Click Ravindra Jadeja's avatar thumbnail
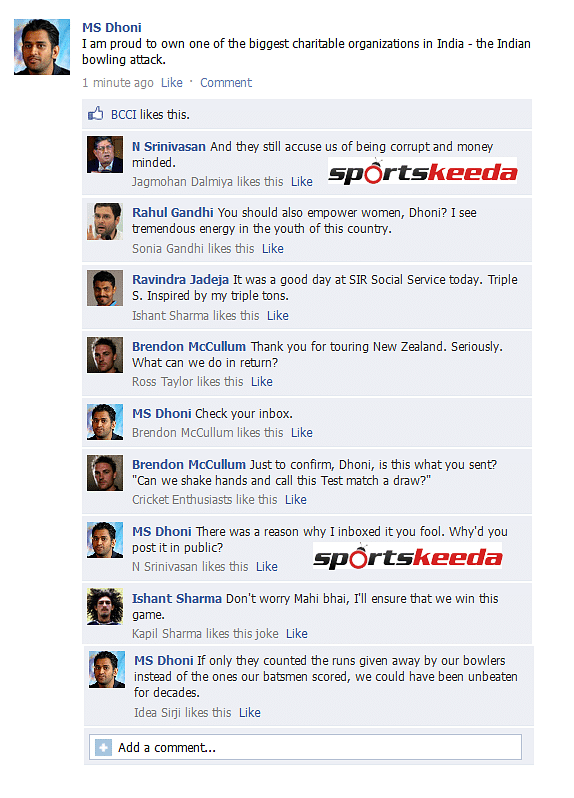The image size is (574, 798). 105,288
